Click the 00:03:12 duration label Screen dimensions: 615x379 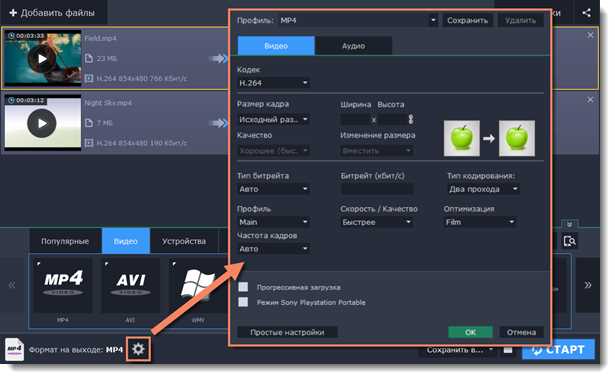click(x=27, y=100)
